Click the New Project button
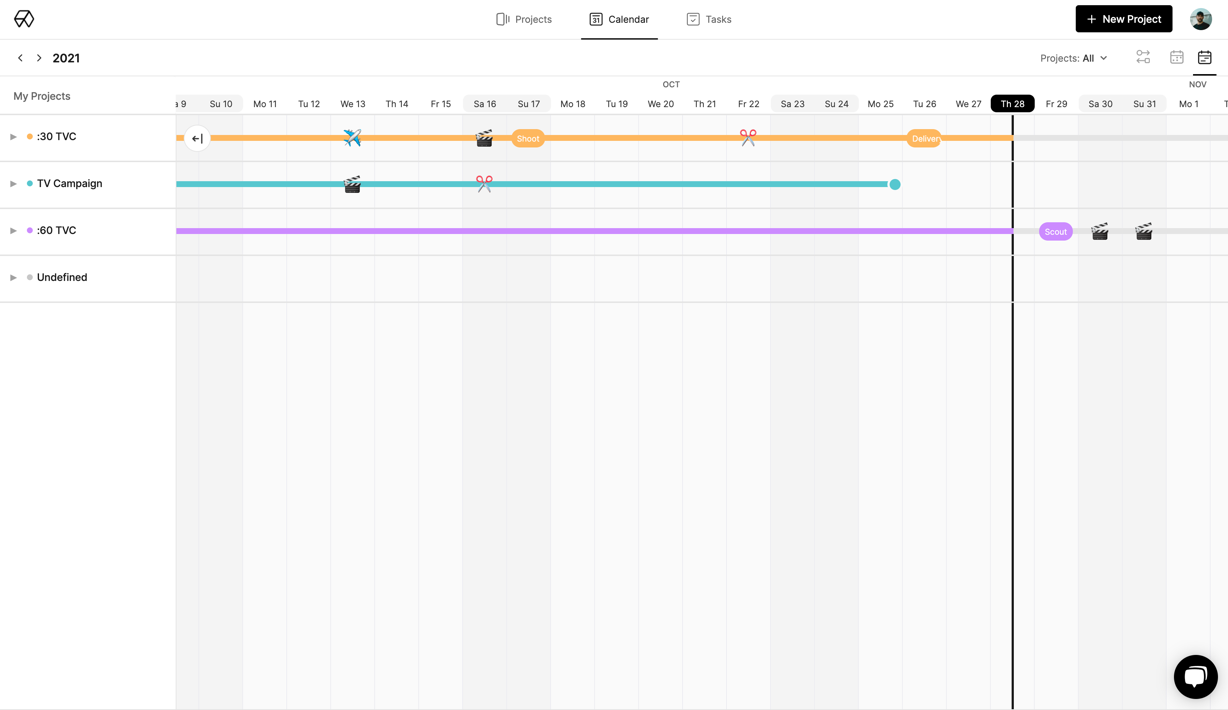Image resolution: width=1228 pixels, height=710 pixels. (1123, 19)
